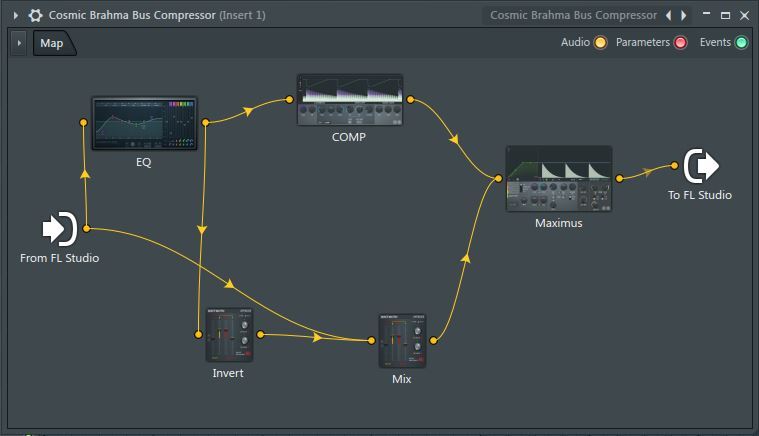759x436 pixels.
Task: Open the Mix plugin thumbnail
Action: click(402, 341)
